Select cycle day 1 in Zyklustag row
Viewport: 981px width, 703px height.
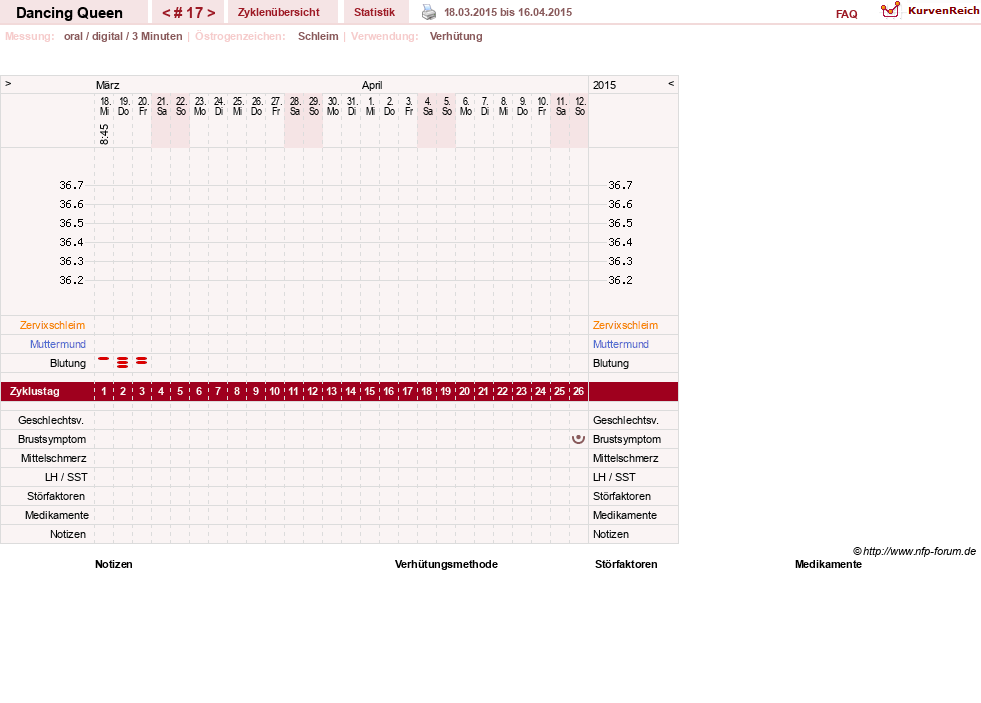(x=104, y=392)
